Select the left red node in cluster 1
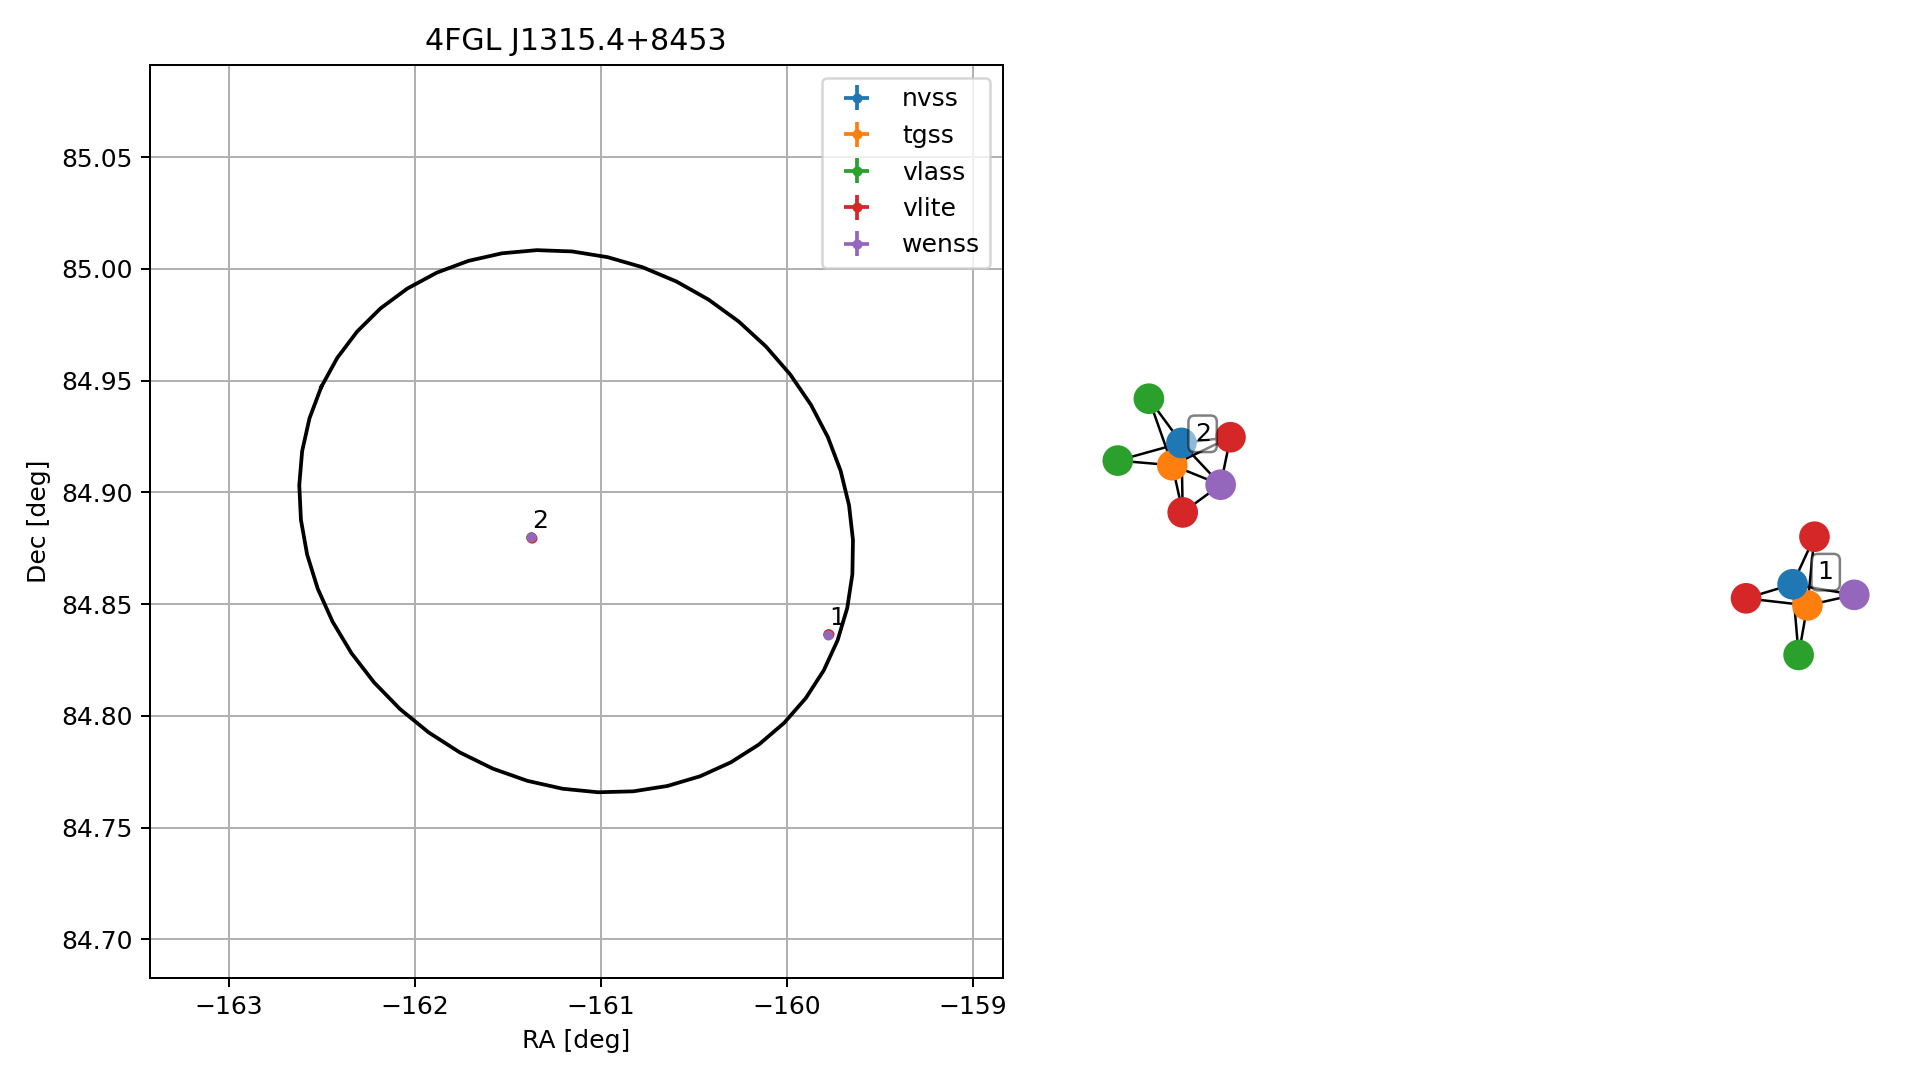The height and width of the screenshot is (1080, 1919). 1746,599
